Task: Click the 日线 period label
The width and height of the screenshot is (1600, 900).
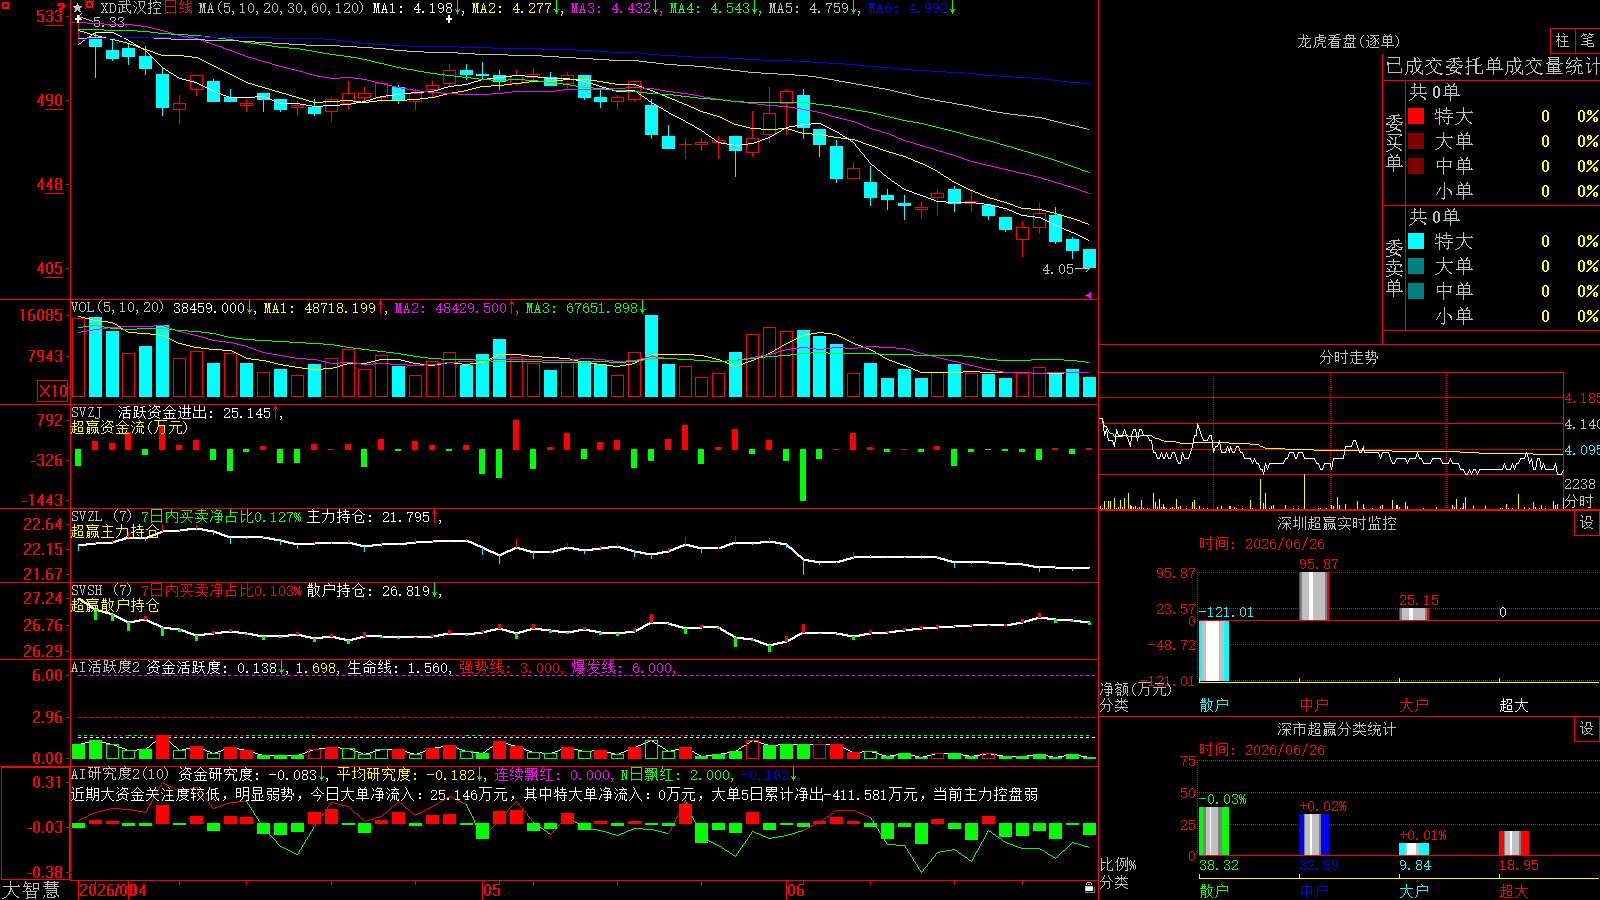Action: tap(178, 8)
